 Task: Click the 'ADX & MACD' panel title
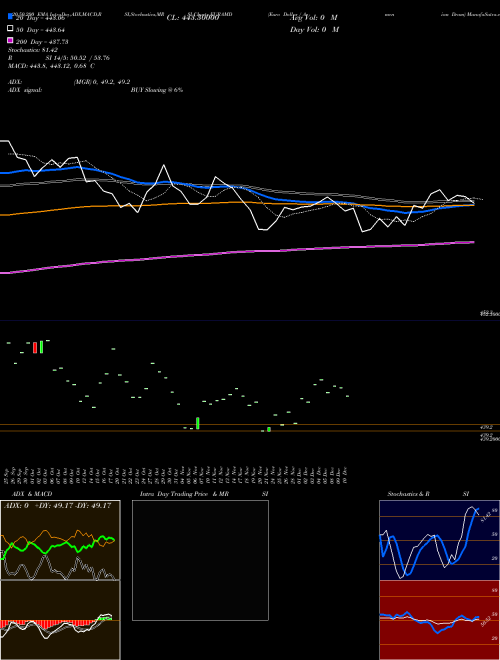point(32,494)
